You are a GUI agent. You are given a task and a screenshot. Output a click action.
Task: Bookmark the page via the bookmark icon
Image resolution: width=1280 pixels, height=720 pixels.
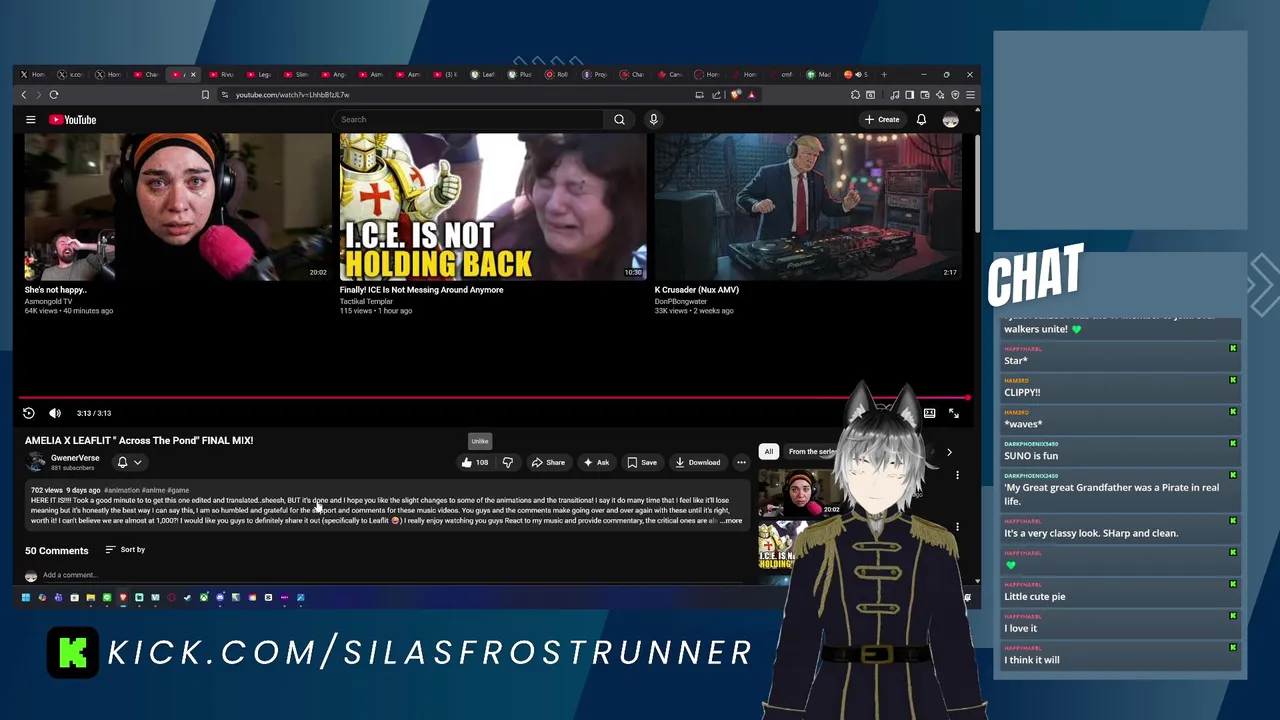[x=205, y=95]
